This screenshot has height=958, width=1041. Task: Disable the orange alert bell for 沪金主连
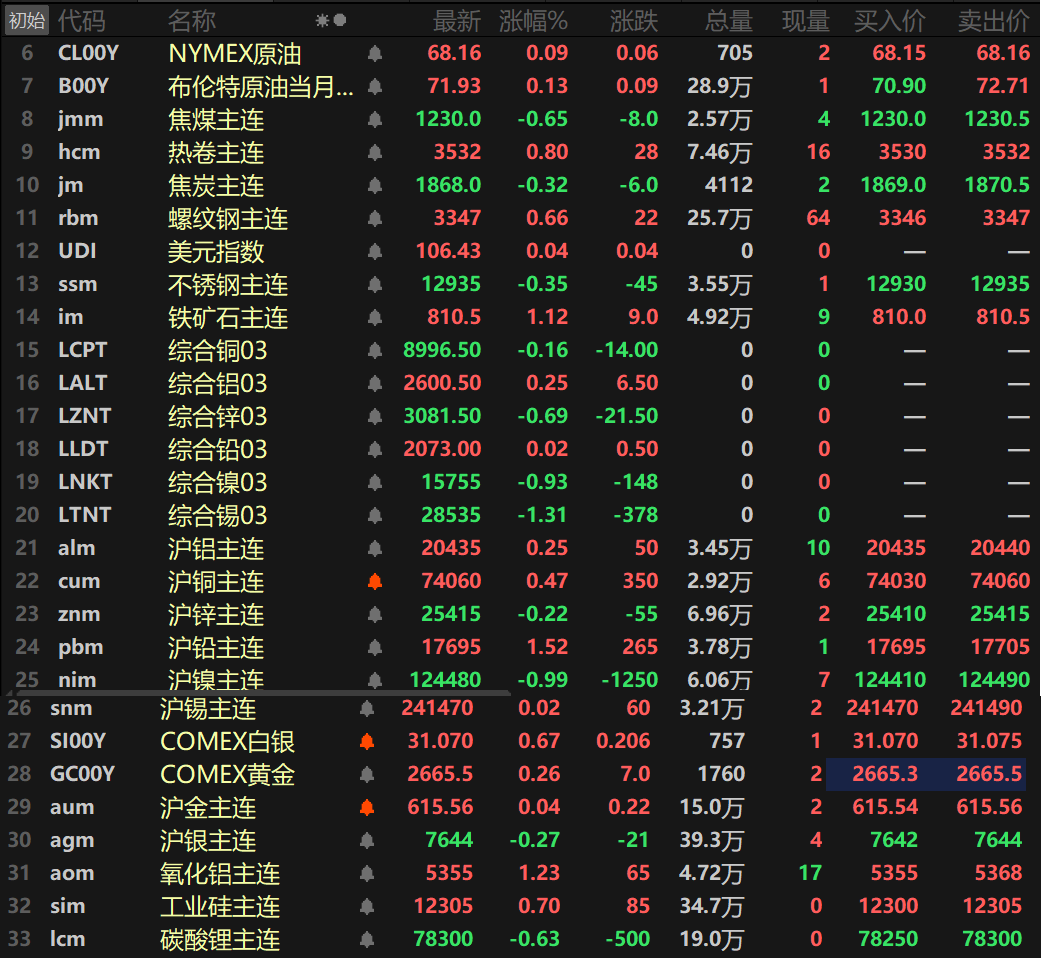(375, 806)
